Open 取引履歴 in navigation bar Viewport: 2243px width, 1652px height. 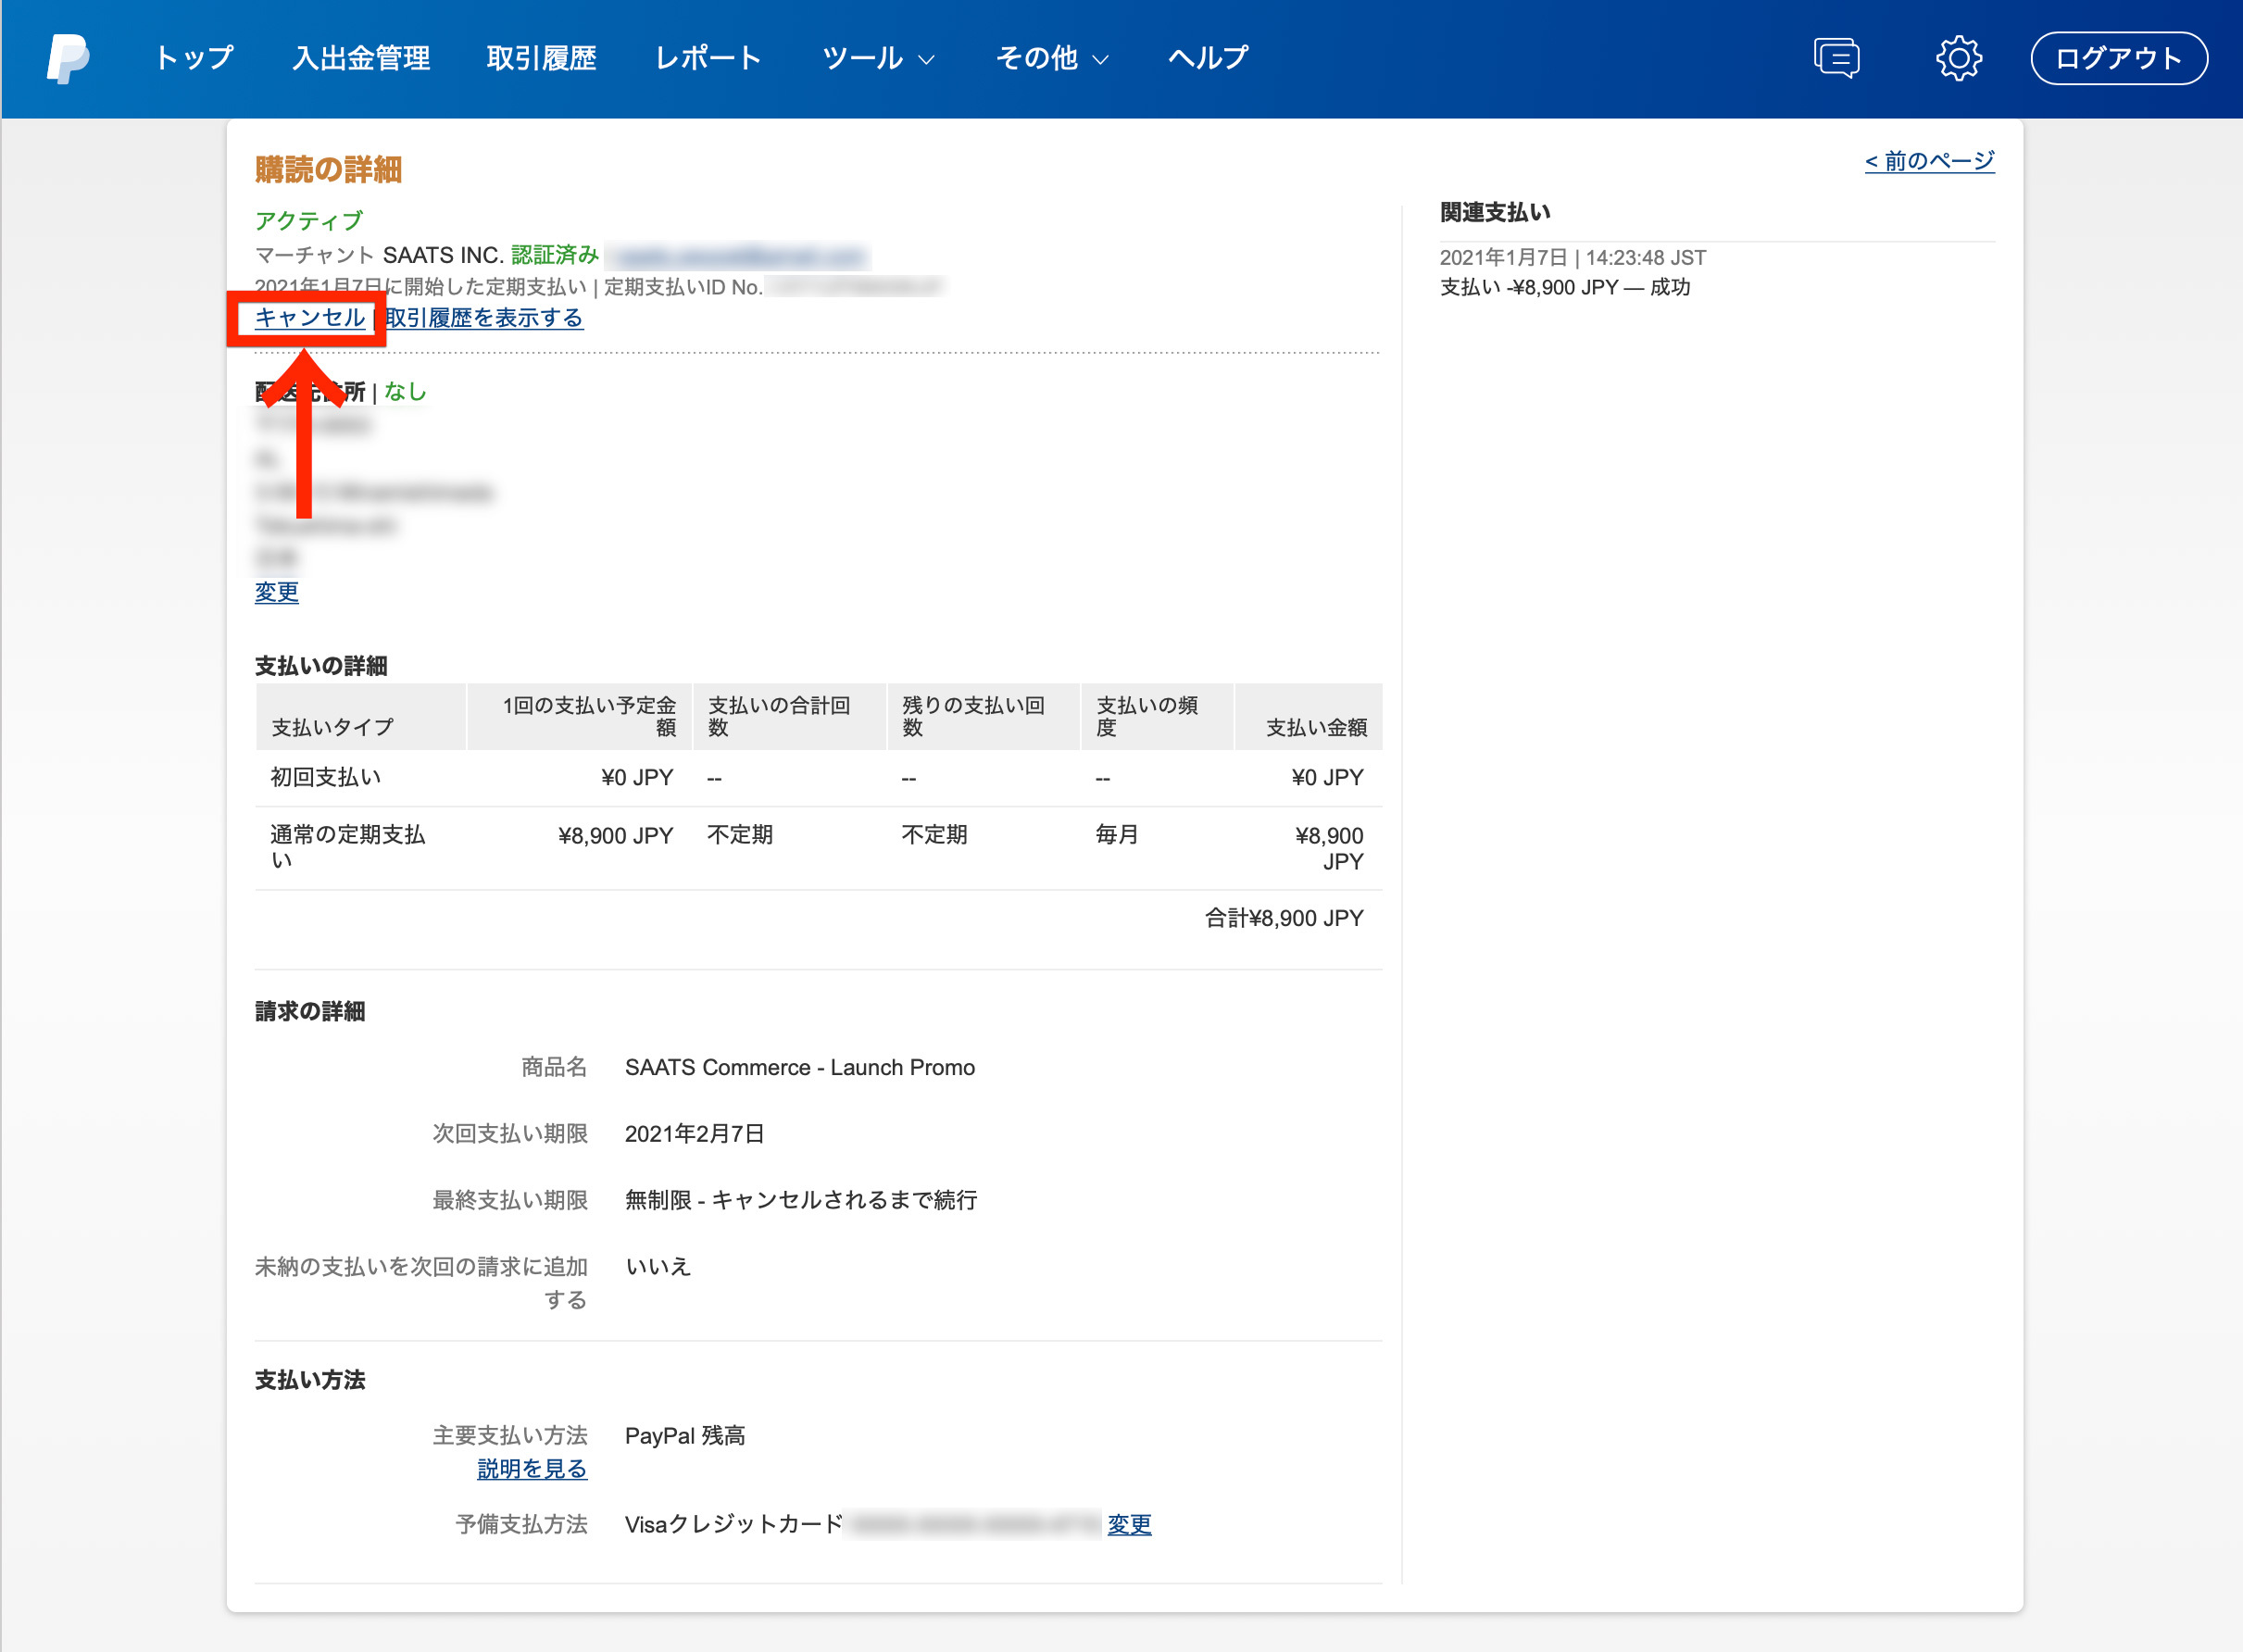tap(541, 58)
